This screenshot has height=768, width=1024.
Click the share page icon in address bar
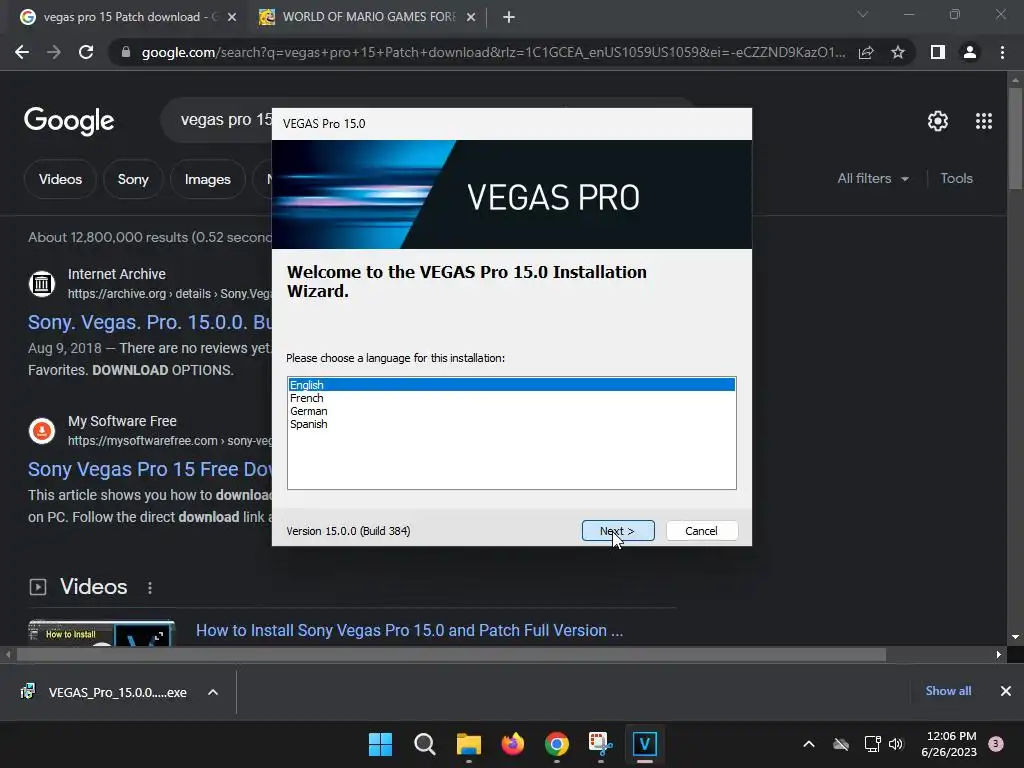point(866,52)
